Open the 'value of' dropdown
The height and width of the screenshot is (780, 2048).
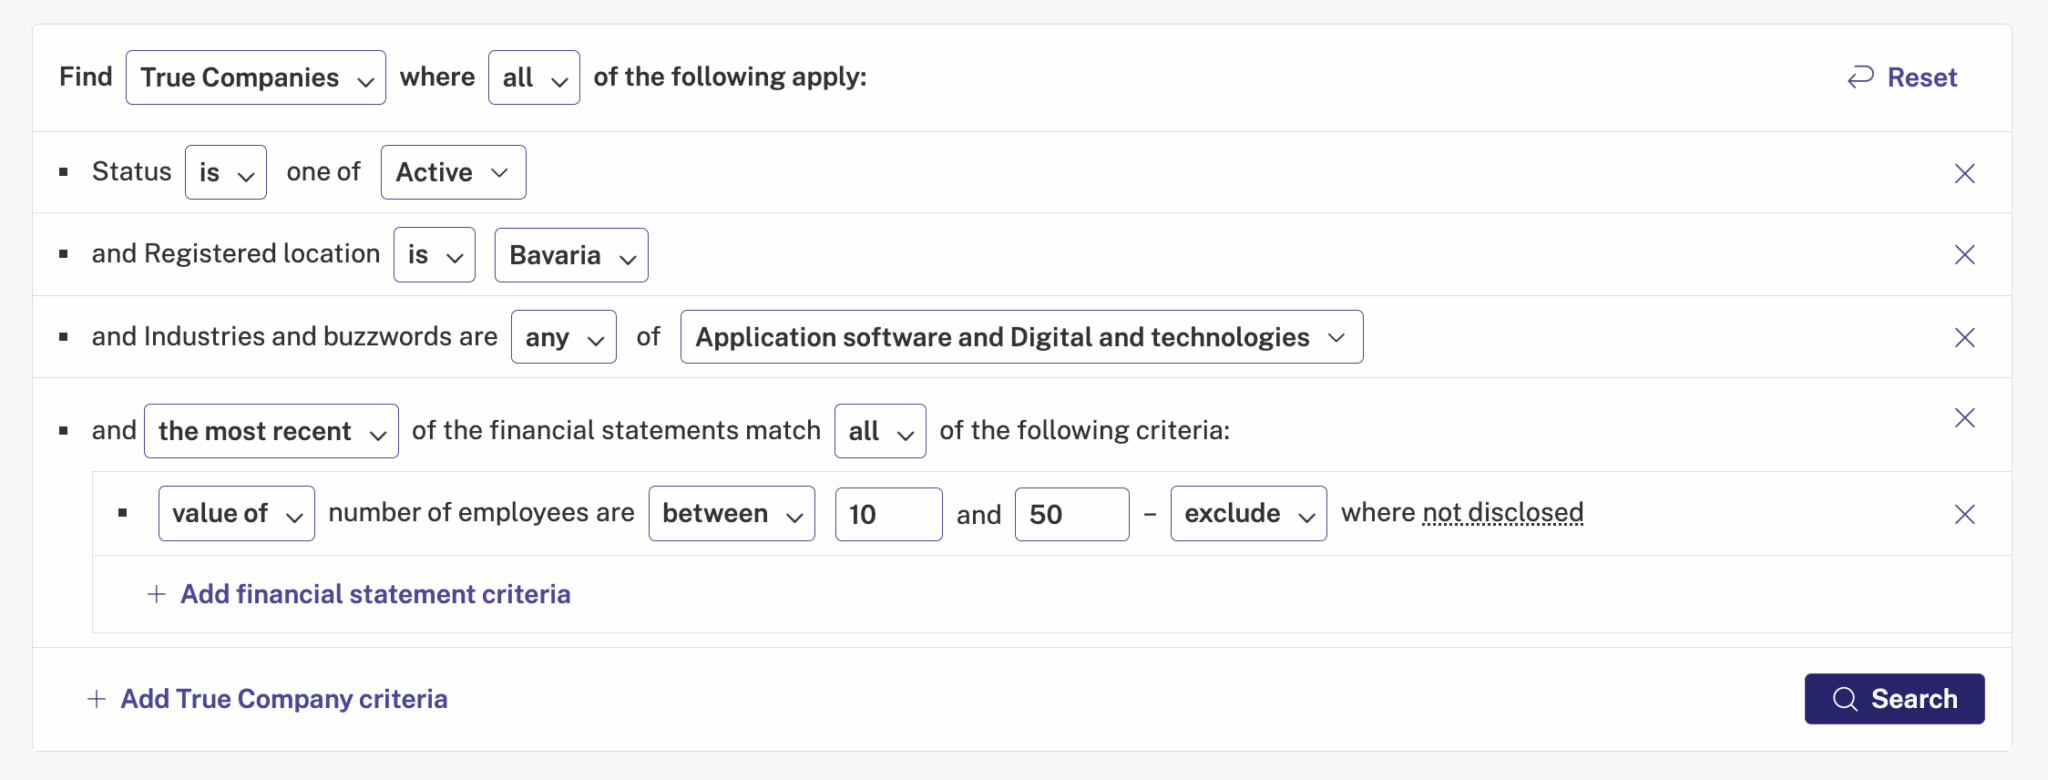point(236,514)
